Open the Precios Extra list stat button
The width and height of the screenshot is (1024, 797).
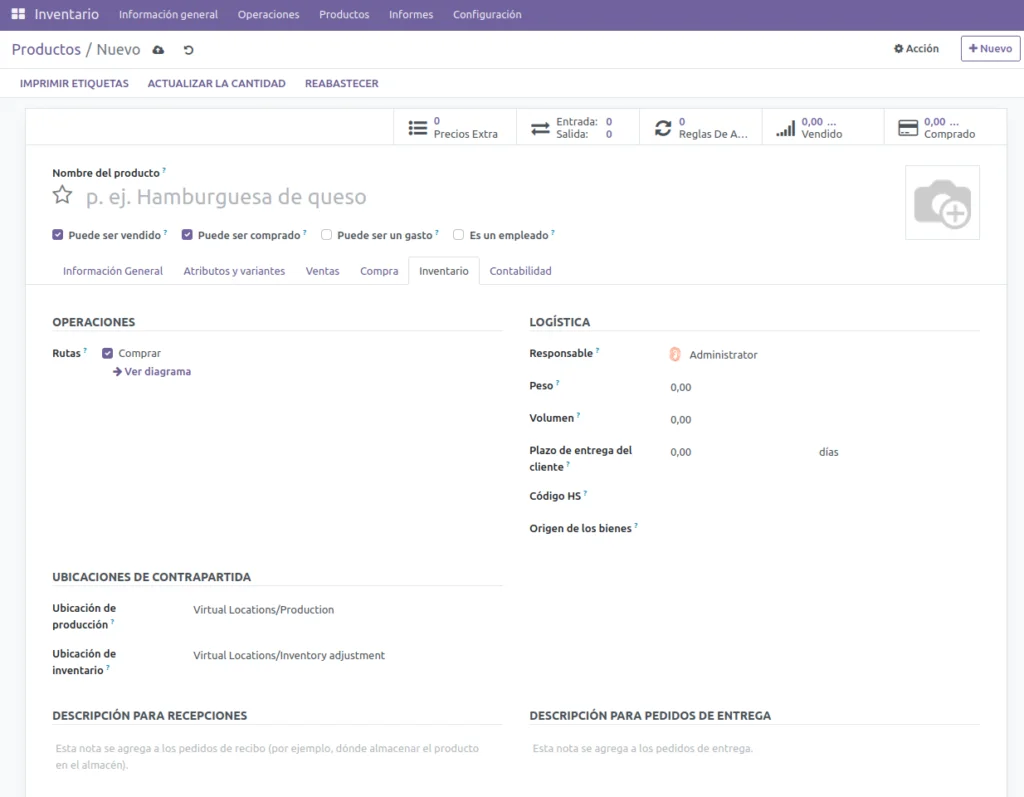(455, 127)
